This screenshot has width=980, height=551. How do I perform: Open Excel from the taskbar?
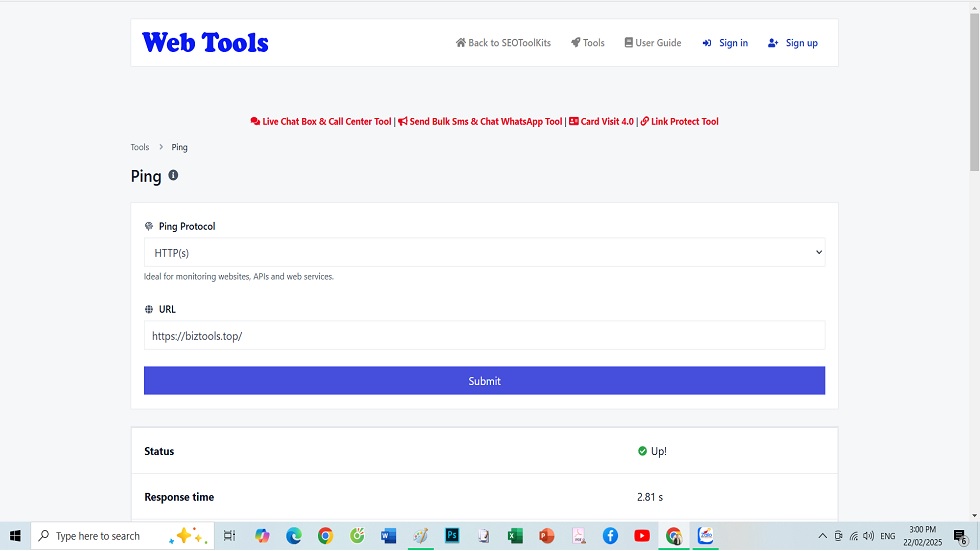pyautogui.click(x=515, y=536)
